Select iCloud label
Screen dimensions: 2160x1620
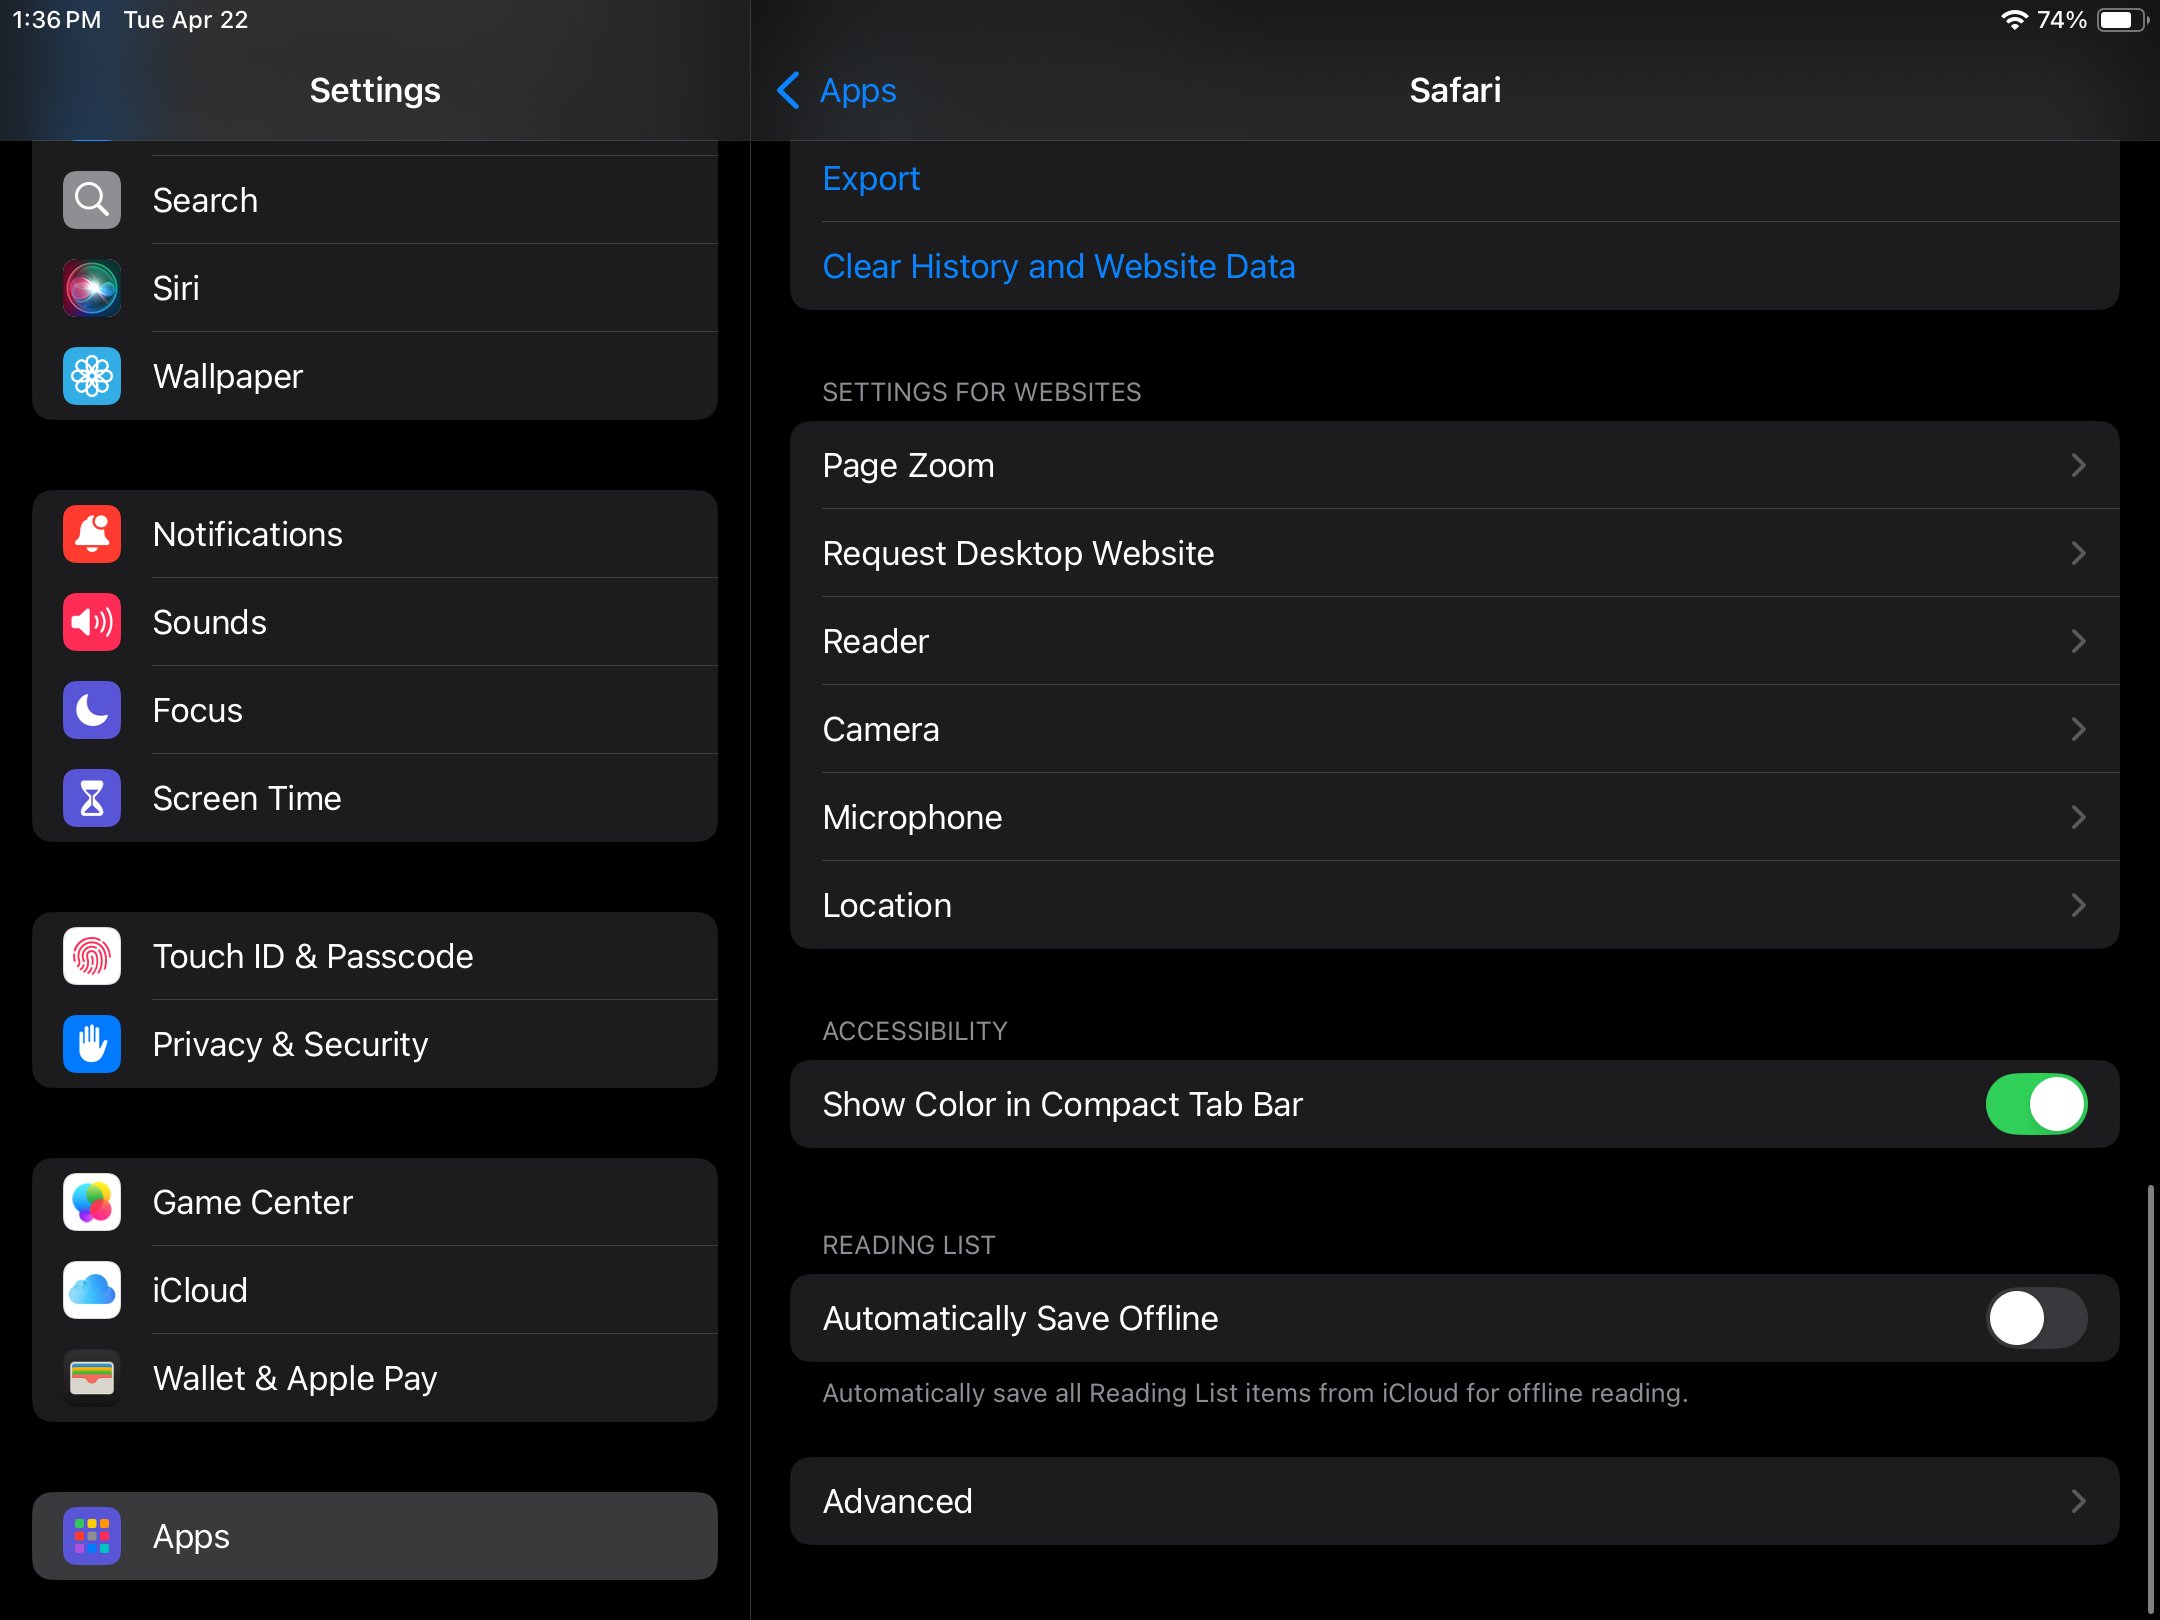[x=200, y=1290]
